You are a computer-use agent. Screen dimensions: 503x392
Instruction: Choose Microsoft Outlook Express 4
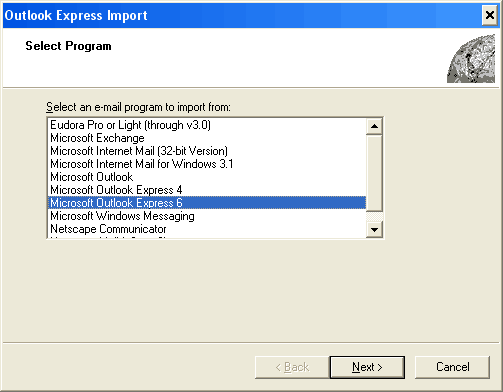[x=116, y=190]
